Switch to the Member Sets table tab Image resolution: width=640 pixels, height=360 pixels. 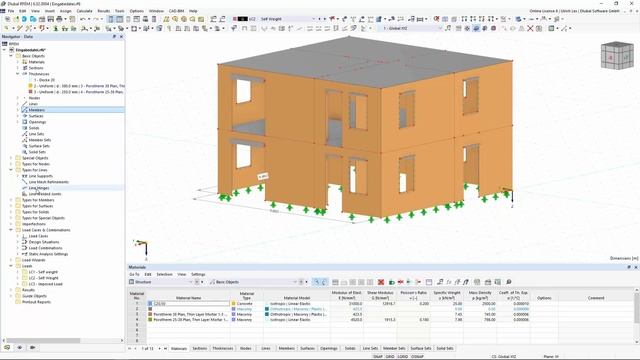(394, 348)
